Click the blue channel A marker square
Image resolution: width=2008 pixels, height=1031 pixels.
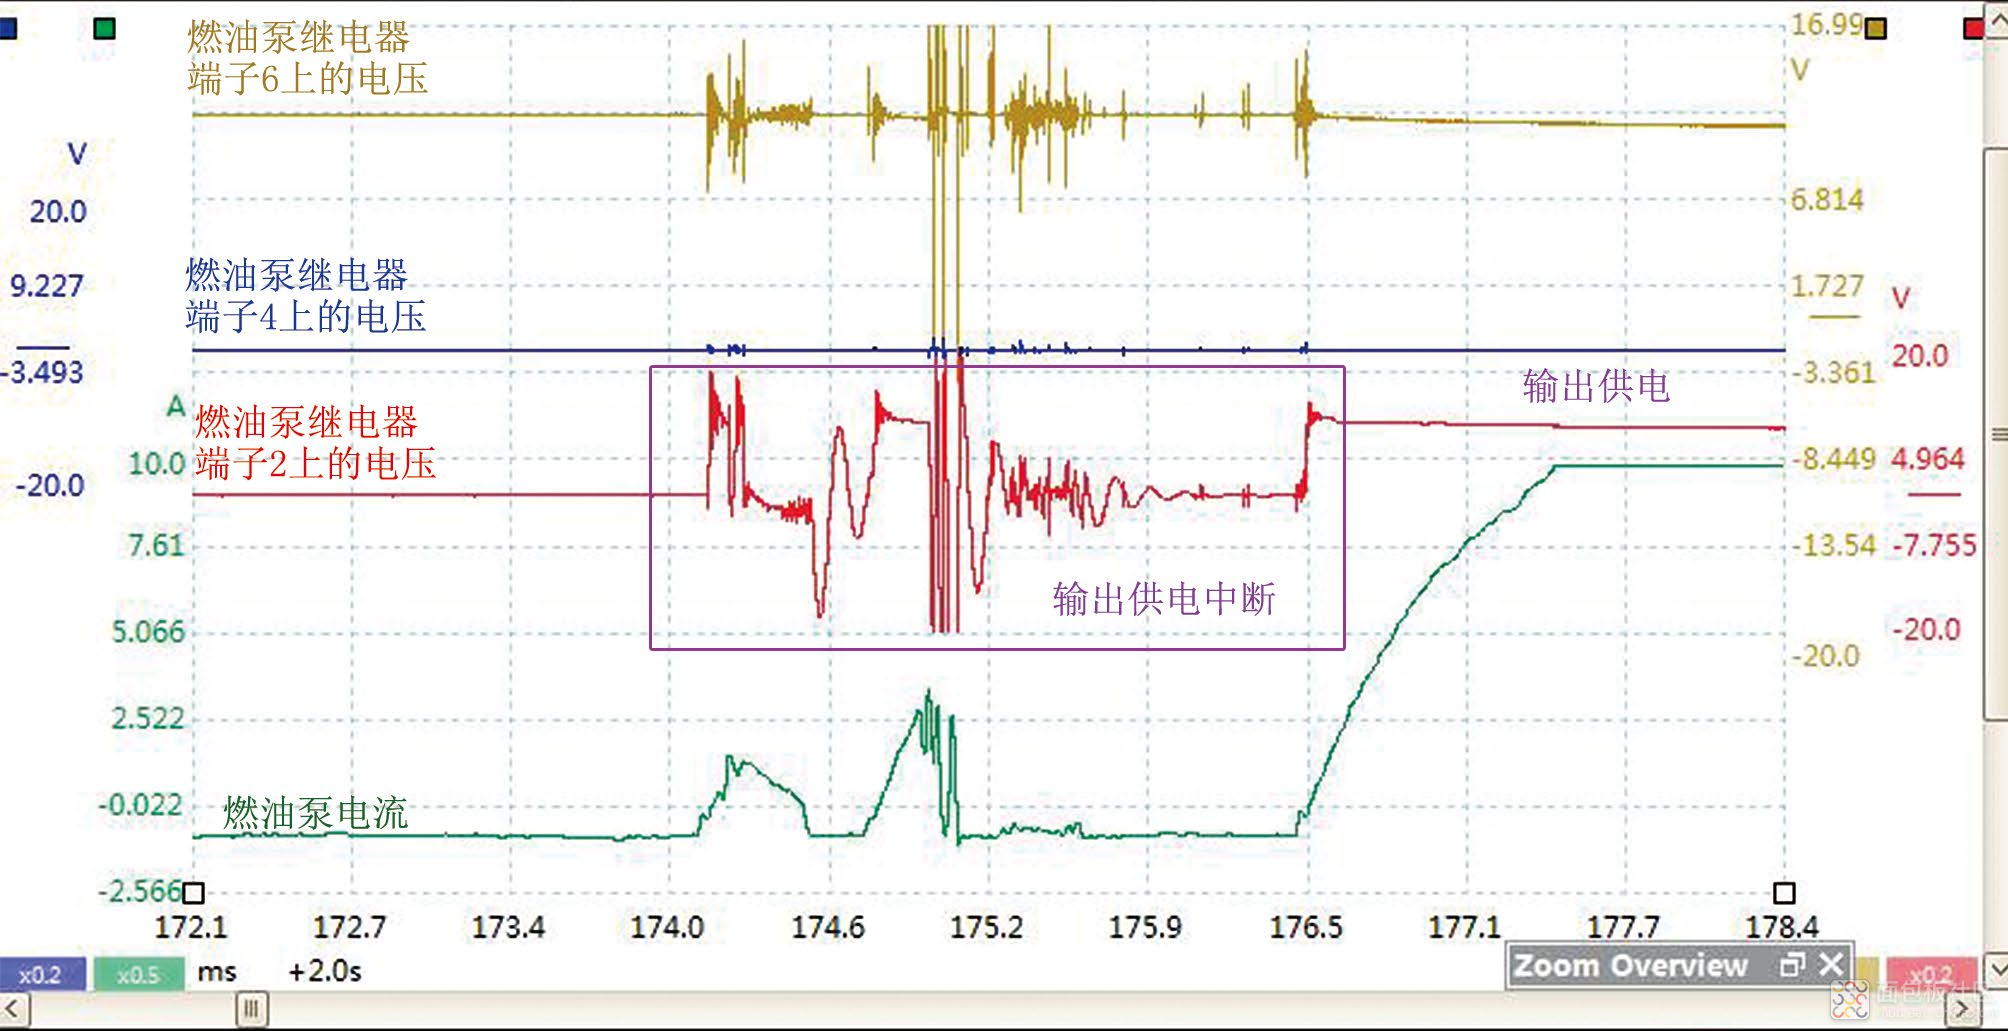[7, 28]
